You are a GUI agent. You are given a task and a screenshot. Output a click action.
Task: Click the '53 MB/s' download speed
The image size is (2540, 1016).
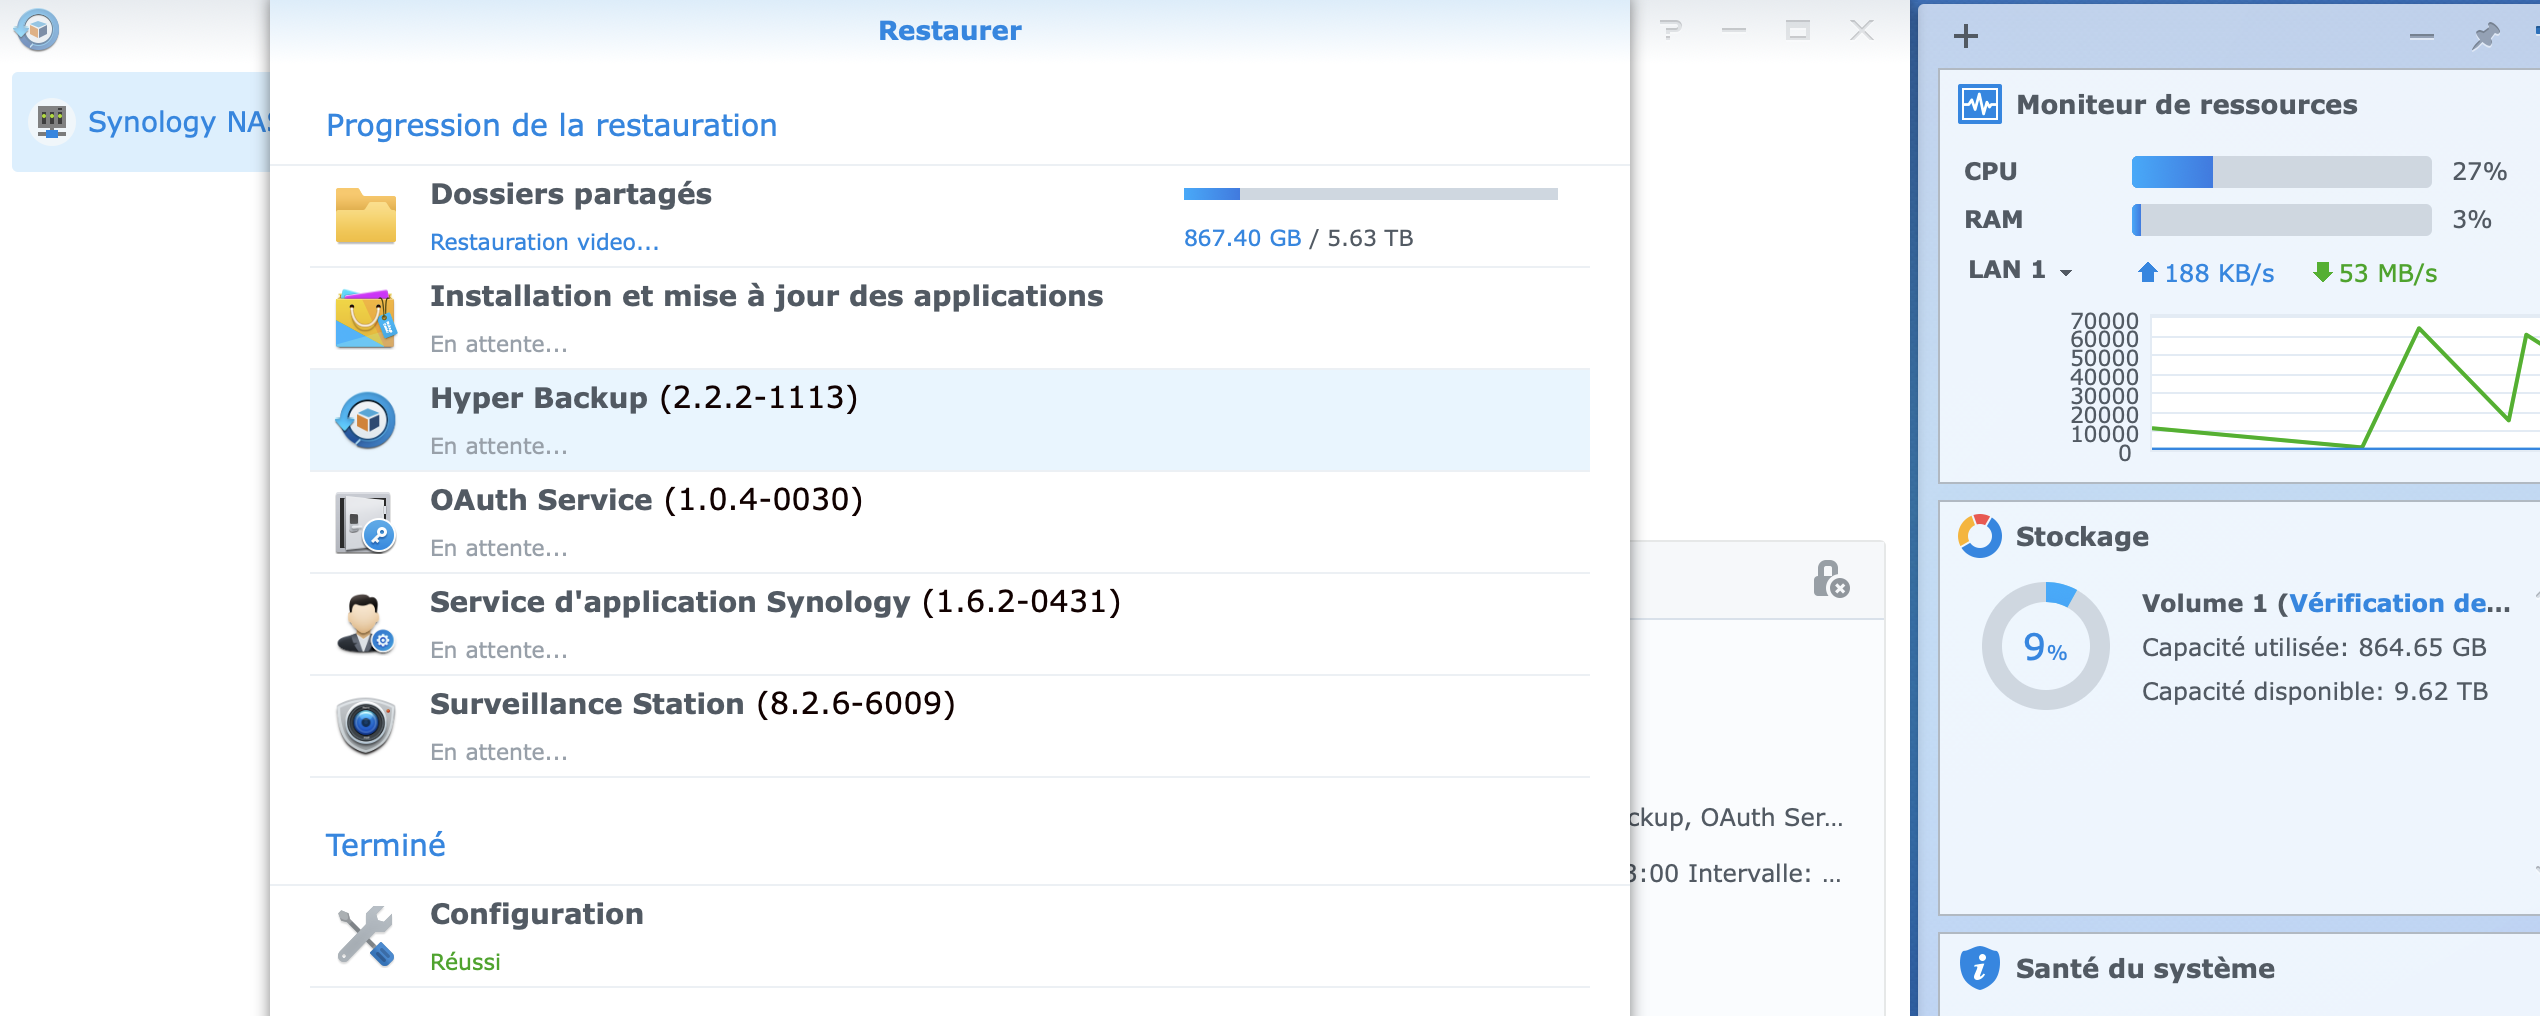point(2387,273)
